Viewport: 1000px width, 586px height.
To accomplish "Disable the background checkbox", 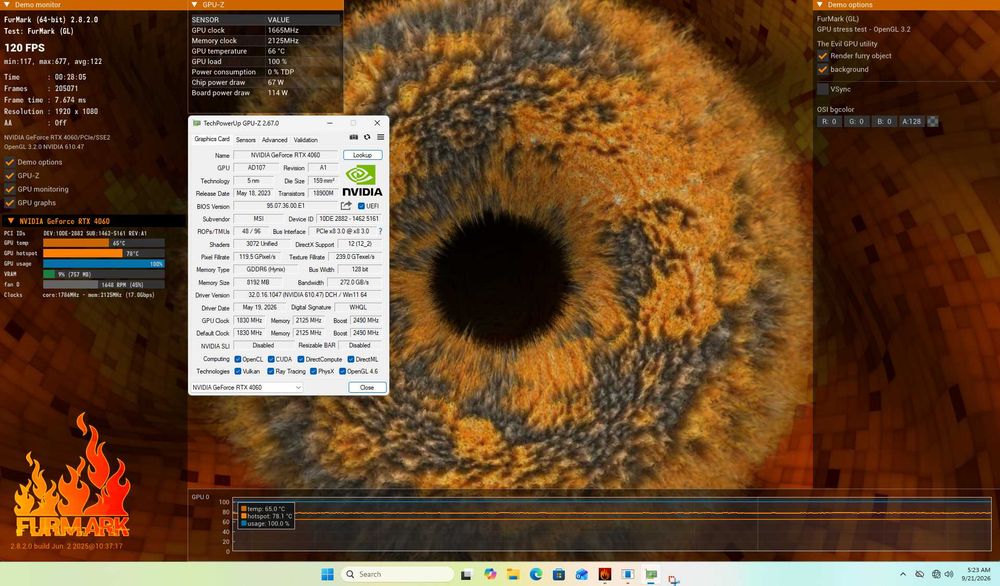I will tap(823, 70).
